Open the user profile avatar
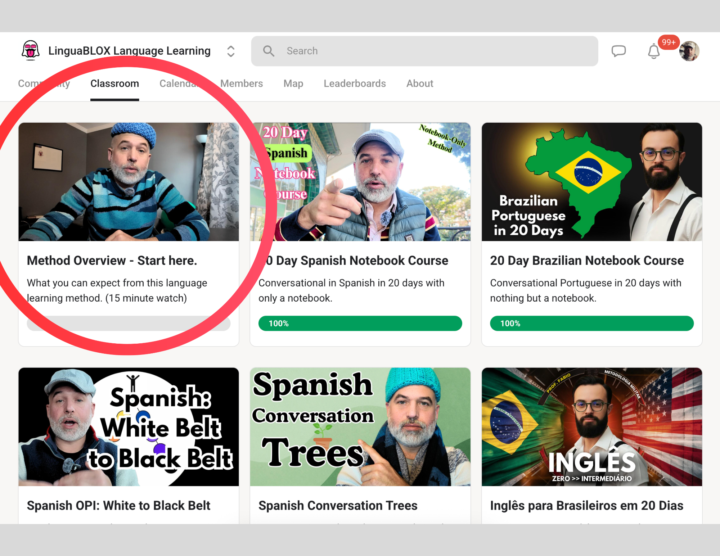720x556 pixels. (689, 51)
